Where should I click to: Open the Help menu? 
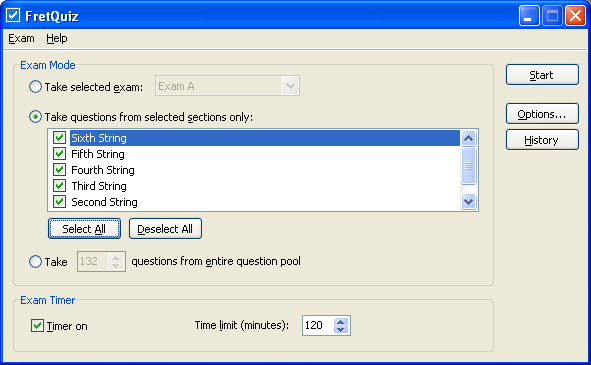pos(57,38)
